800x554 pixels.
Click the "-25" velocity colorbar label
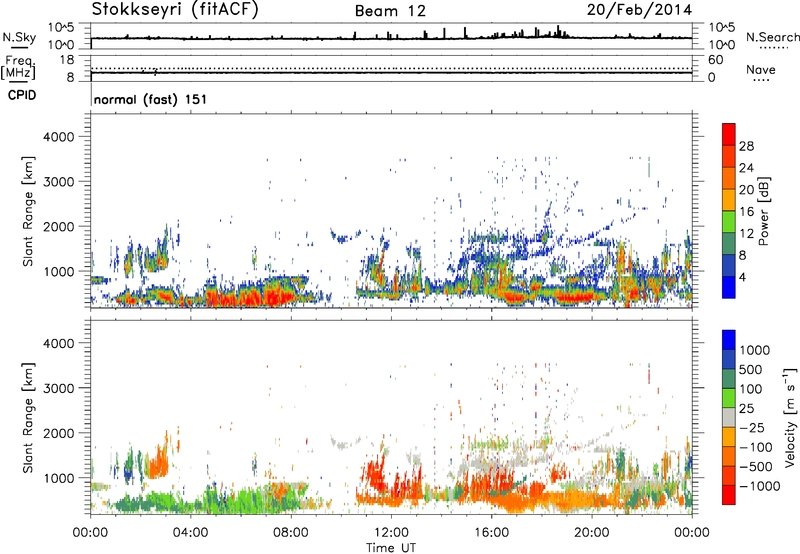point(752,428)
